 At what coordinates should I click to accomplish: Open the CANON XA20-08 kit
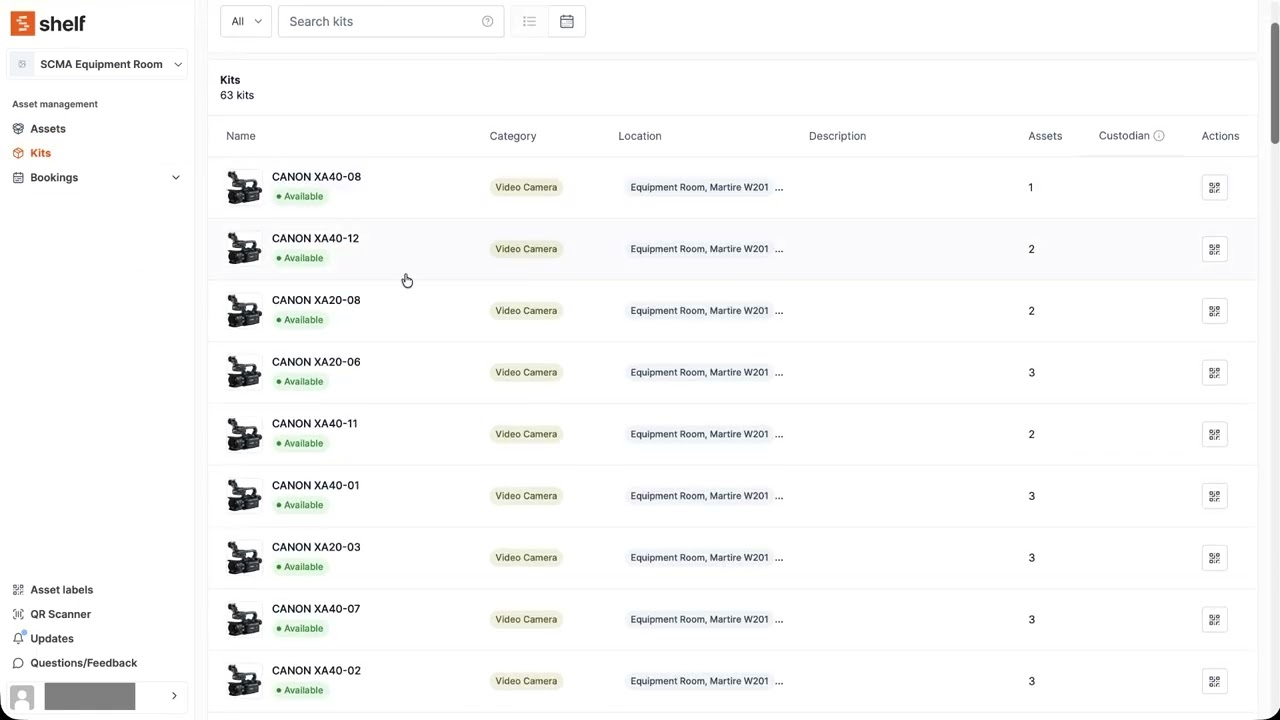tap(316, 300)
